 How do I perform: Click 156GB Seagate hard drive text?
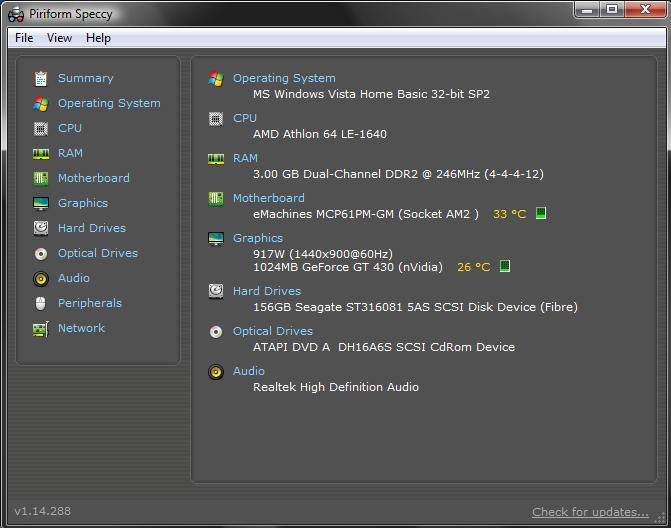pos(416,307)
